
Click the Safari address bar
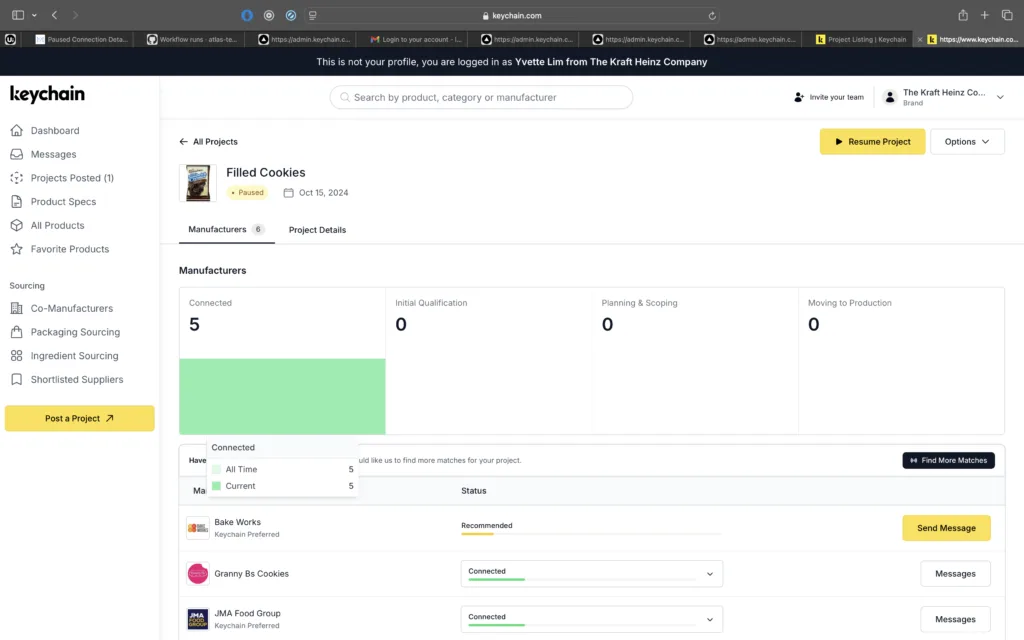512,16
